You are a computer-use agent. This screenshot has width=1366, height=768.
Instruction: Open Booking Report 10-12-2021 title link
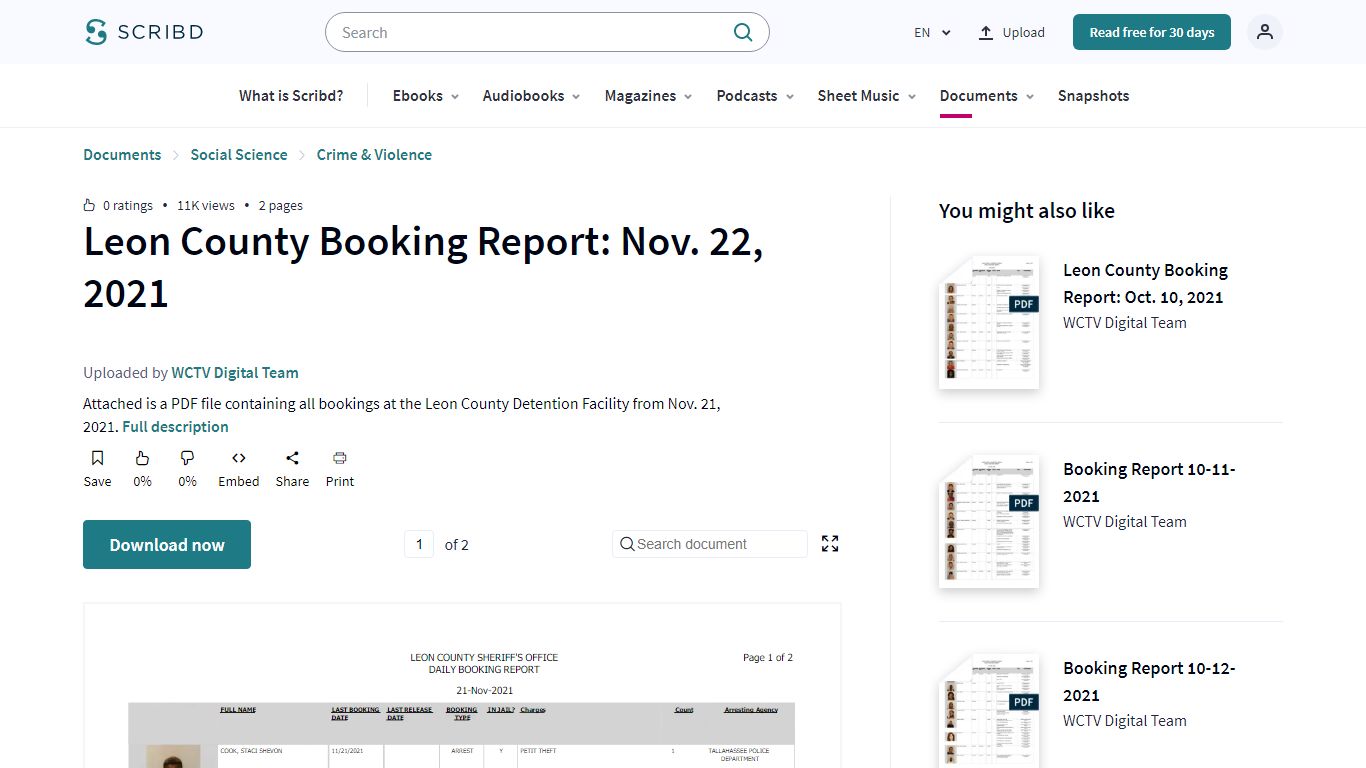coord(1149,681)
